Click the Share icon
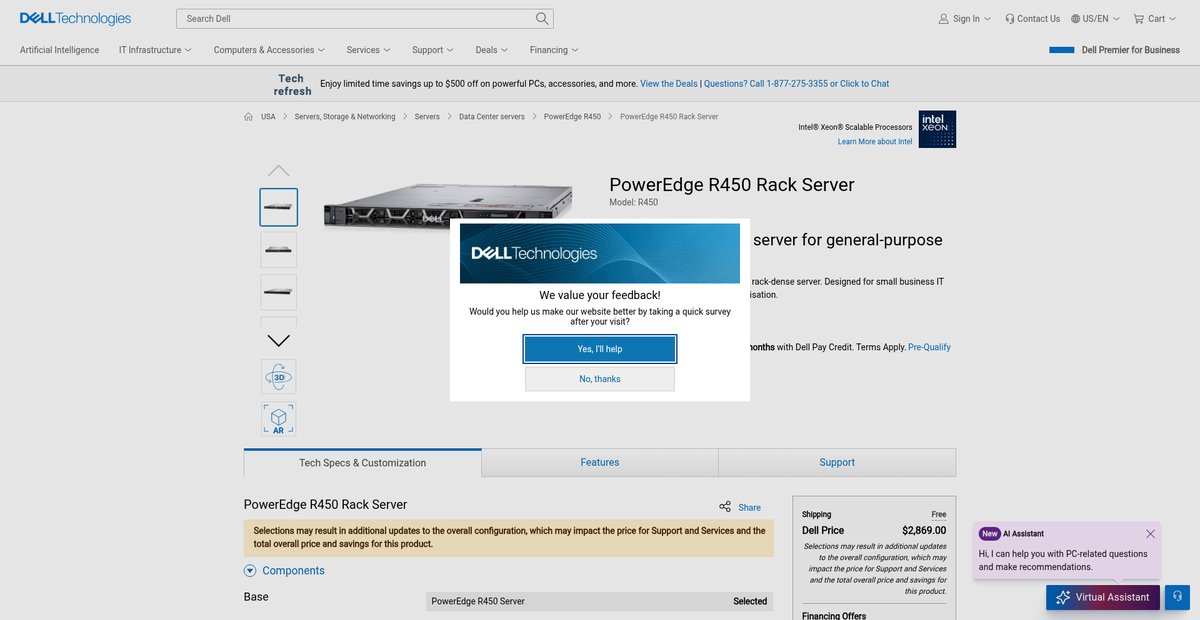This screenshot has height=620, width=1200. click(725, 507)
